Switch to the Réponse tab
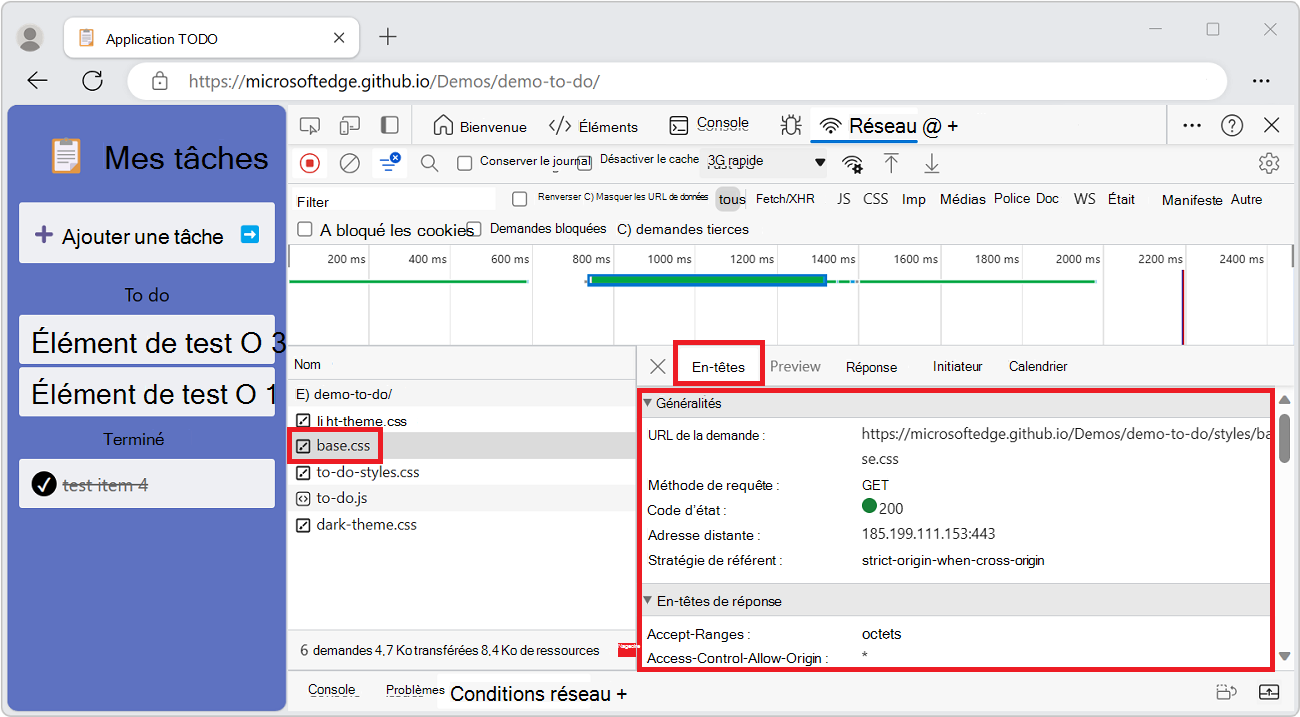 click(x=871, y=367)
